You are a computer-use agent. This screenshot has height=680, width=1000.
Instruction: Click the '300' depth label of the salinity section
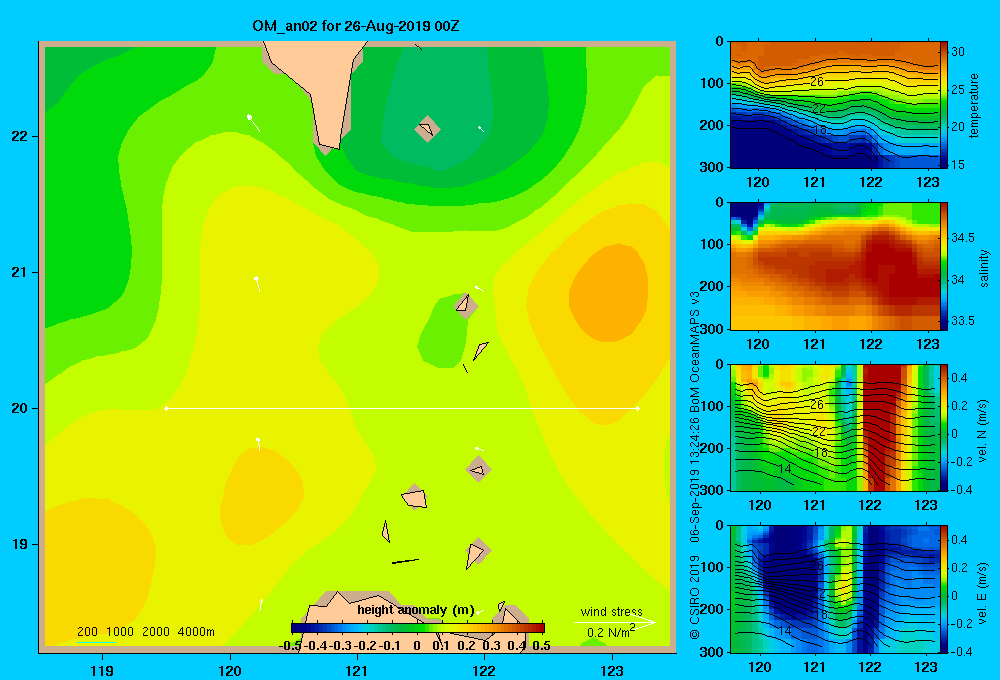712,329
